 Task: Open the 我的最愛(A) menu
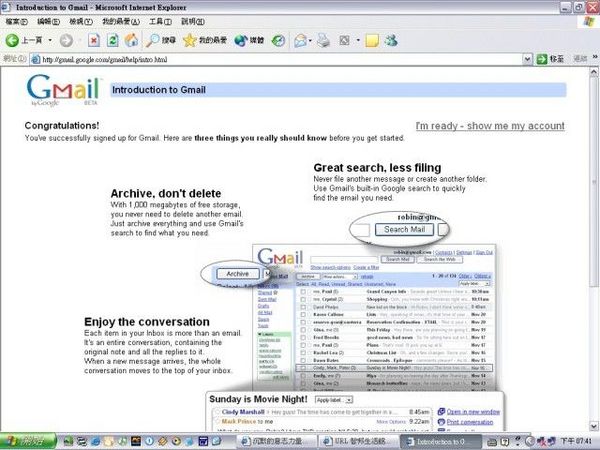tap(121, 21)
